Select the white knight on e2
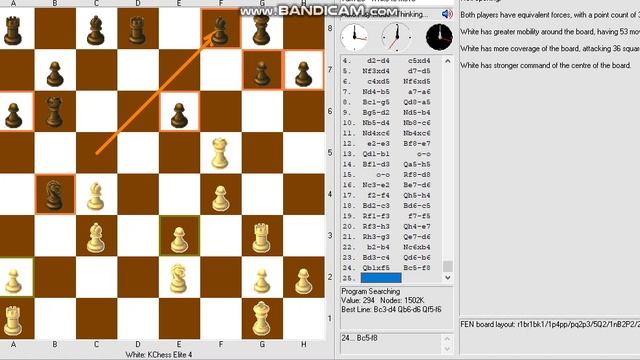The height and width of the screenshot is (360, 640). coord(178,278)
